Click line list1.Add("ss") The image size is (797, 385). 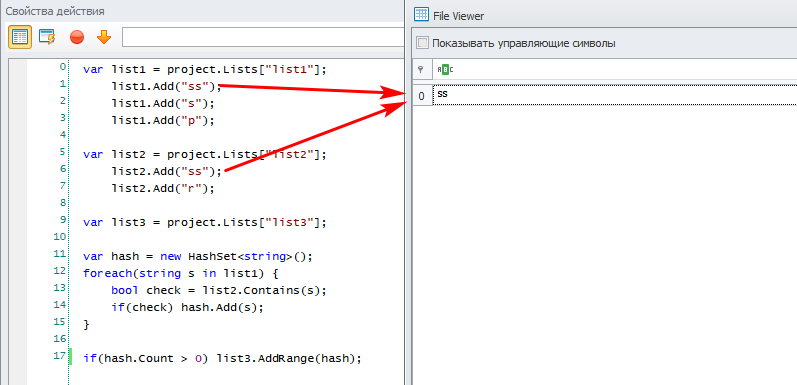(167, 86)
